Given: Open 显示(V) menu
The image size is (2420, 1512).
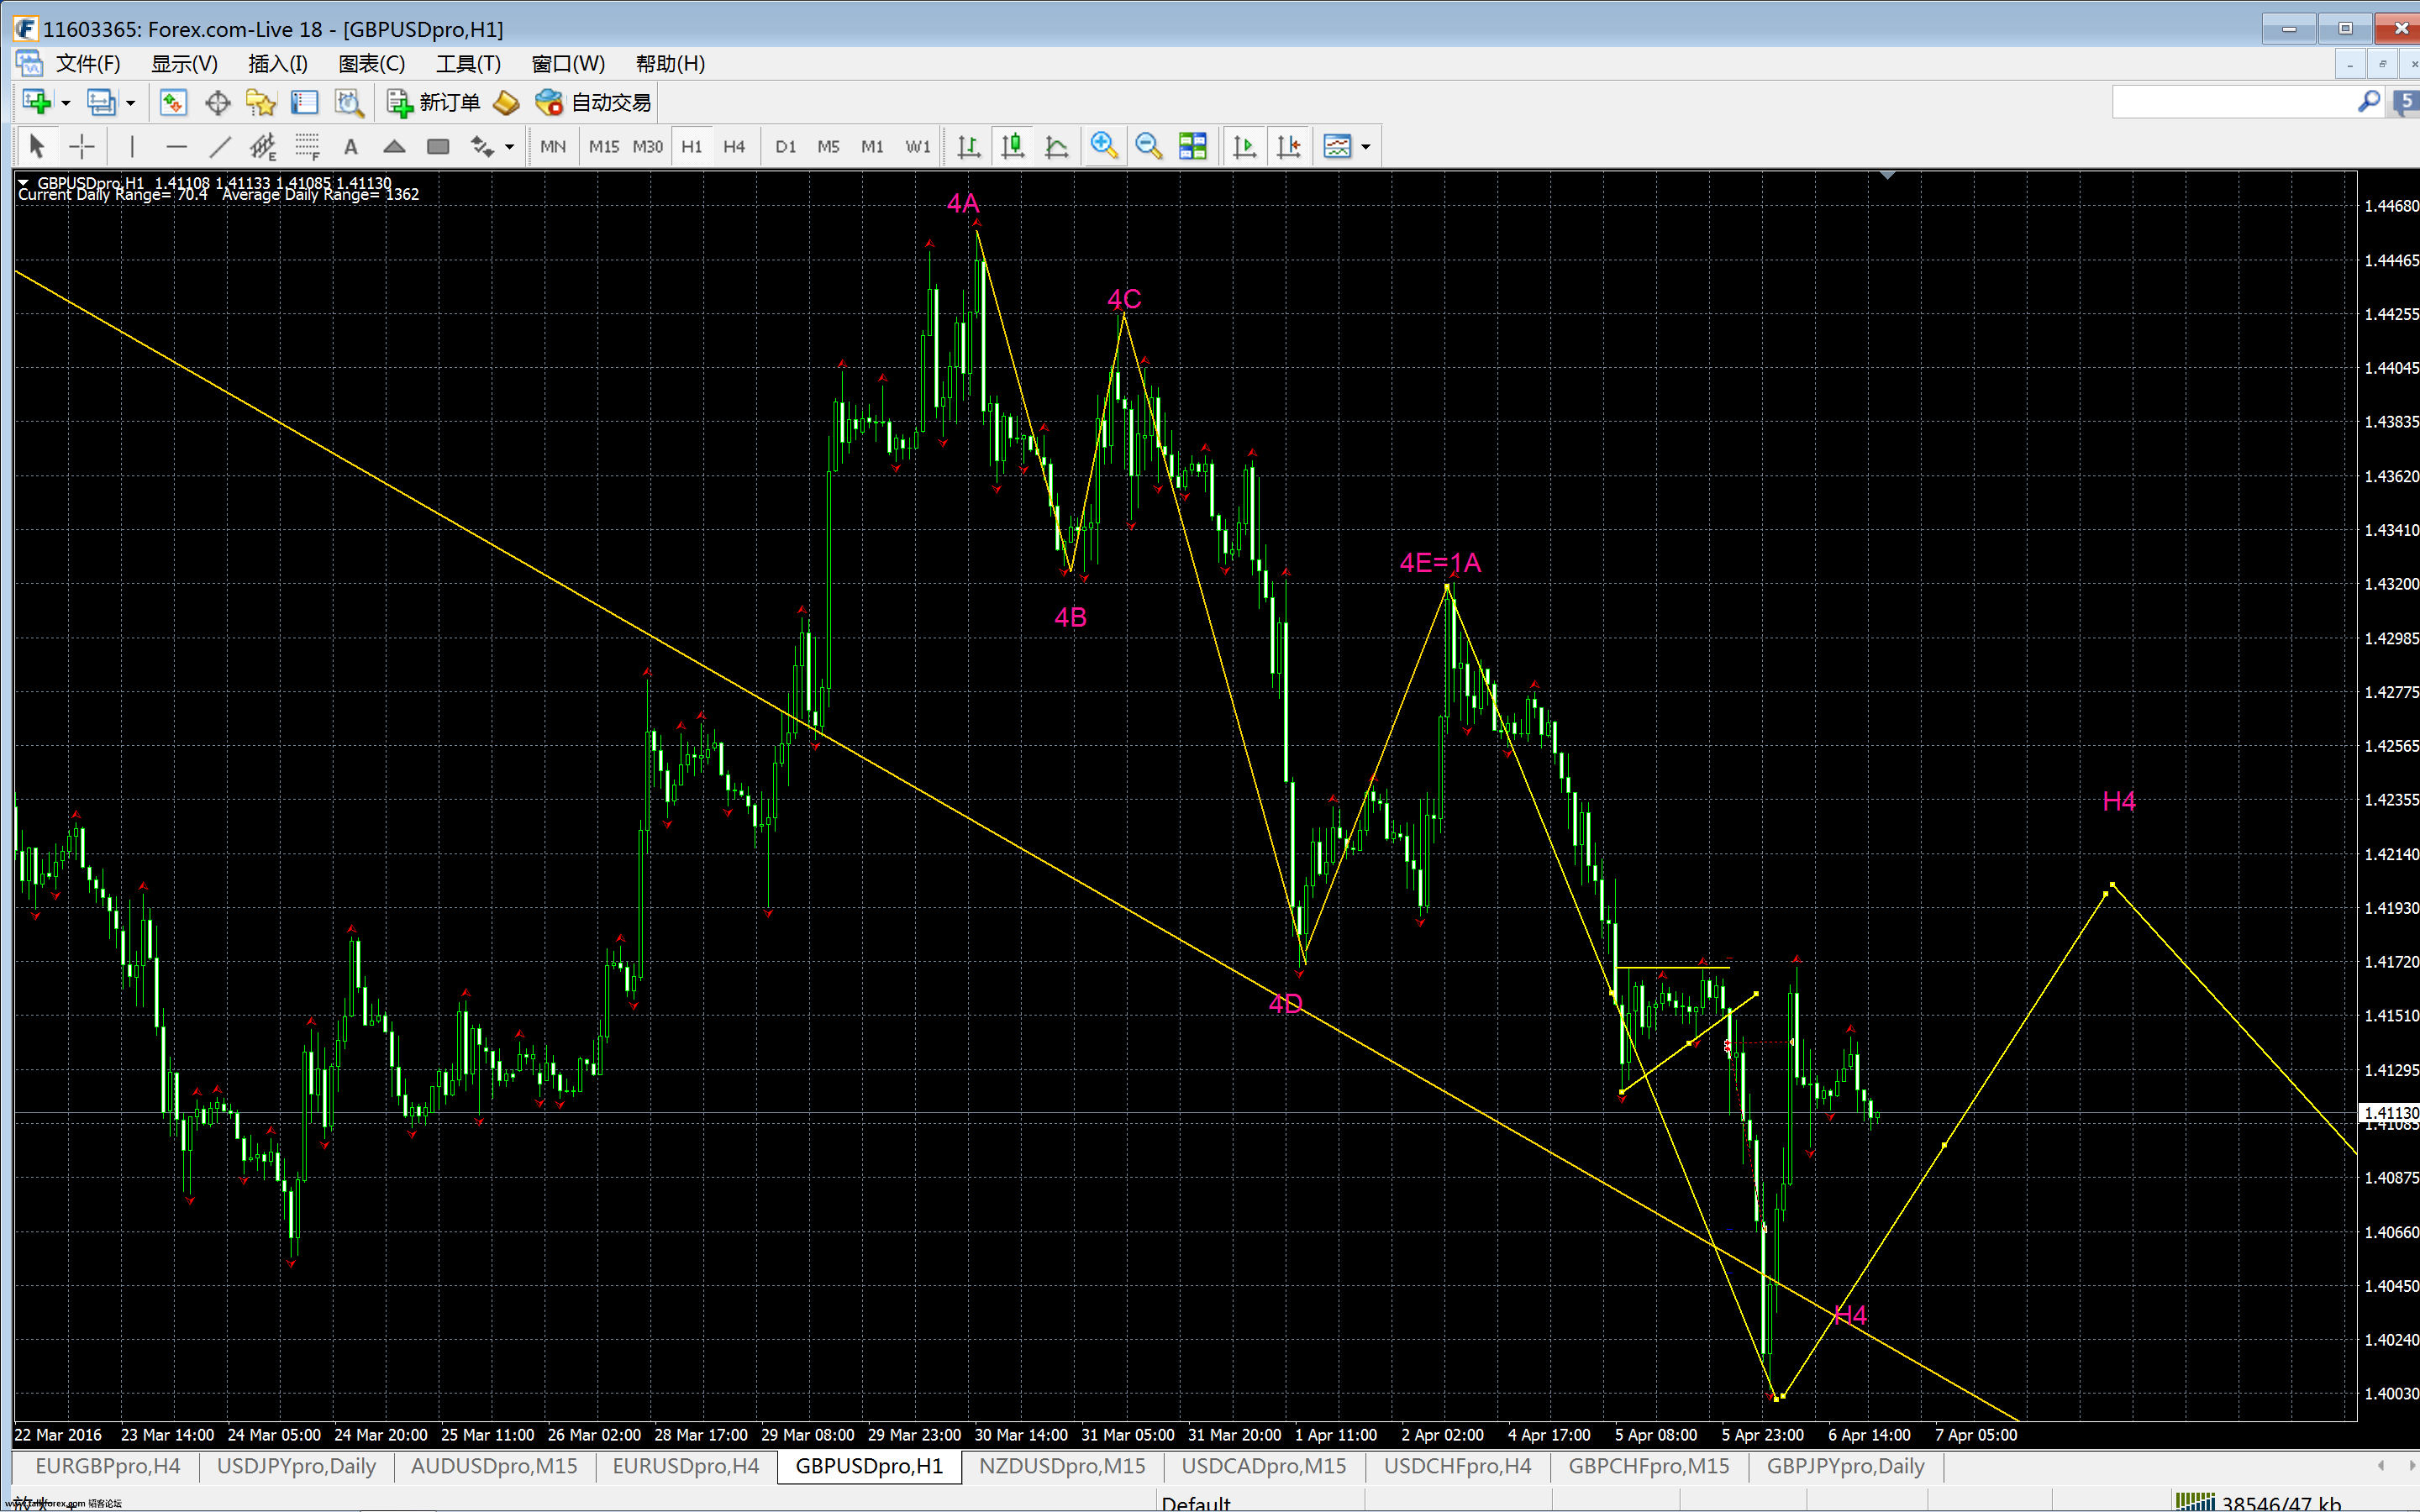Looking at the screenshot, I should point(184,64).
